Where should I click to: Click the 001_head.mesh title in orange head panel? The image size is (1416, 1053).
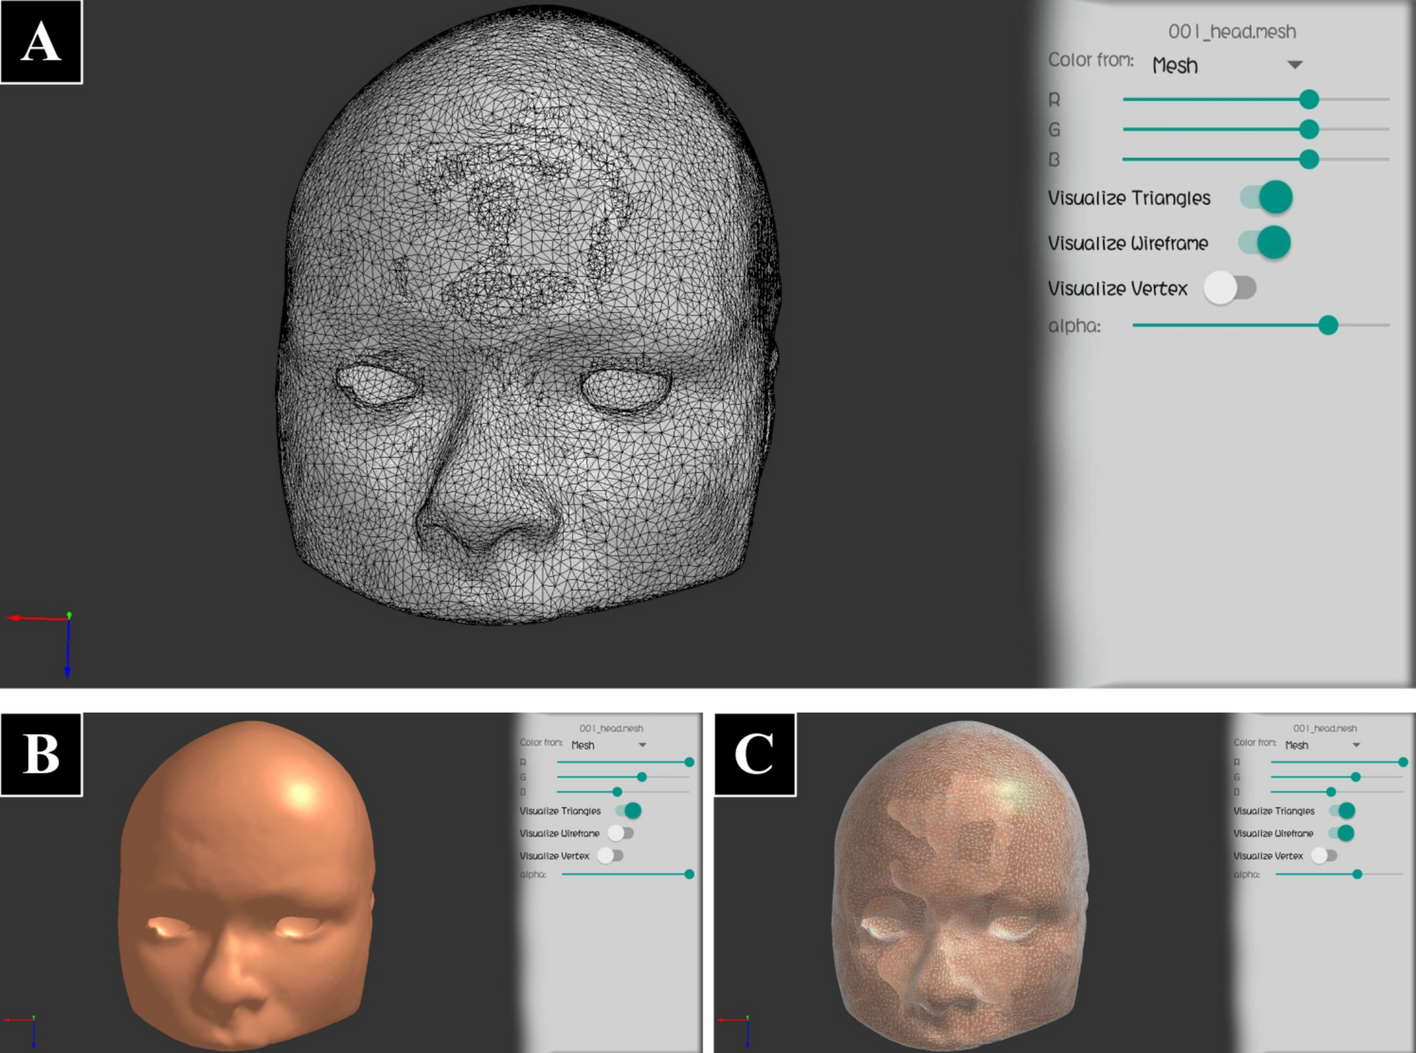pyautogui.click(x=611, y=728)
